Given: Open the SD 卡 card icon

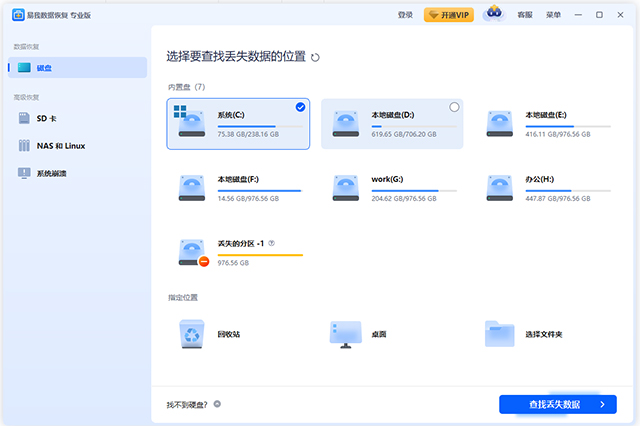Looking at the screenshot, I should [x=24, y=118].
